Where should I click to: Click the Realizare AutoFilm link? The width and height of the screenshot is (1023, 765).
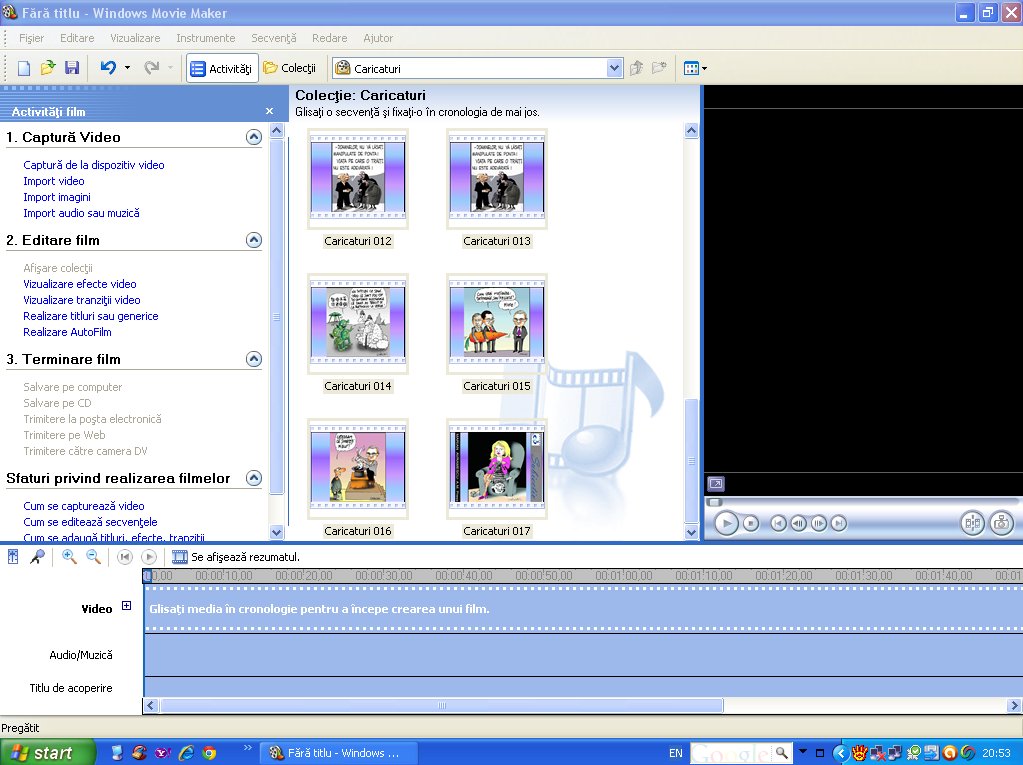tap(67, 332)
